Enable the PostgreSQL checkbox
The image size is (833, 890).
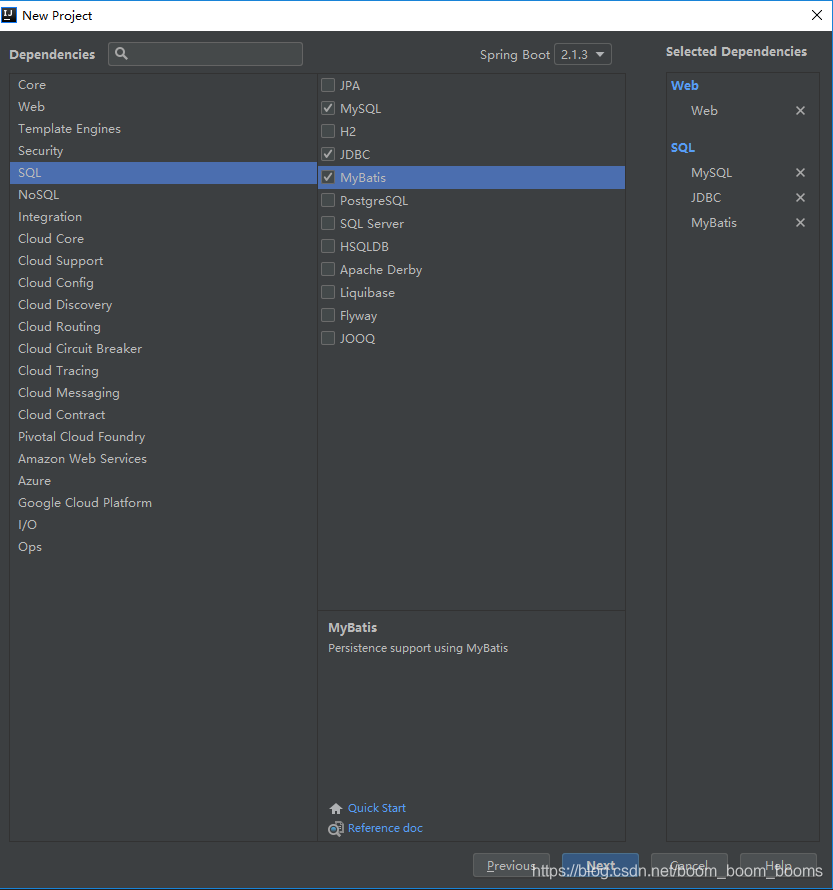[328, 200]
